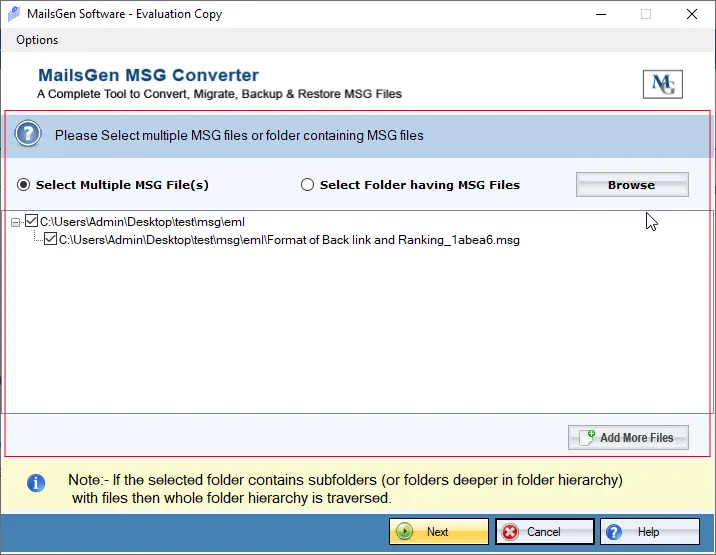The width and height of the screenshot is (716, 555).
Task: Uncheck the Ranking_1abea6.msg file checkbox
Action: click(x=50, y=239)
